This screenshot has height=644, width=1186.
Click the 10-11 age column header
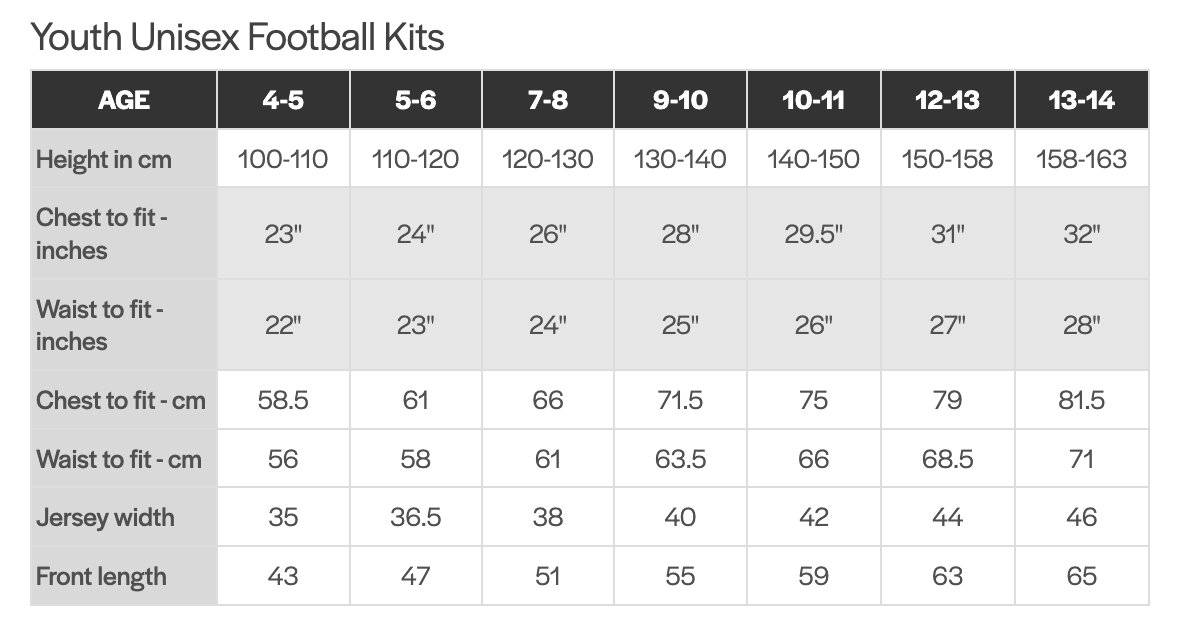click(x=813, y=100)
